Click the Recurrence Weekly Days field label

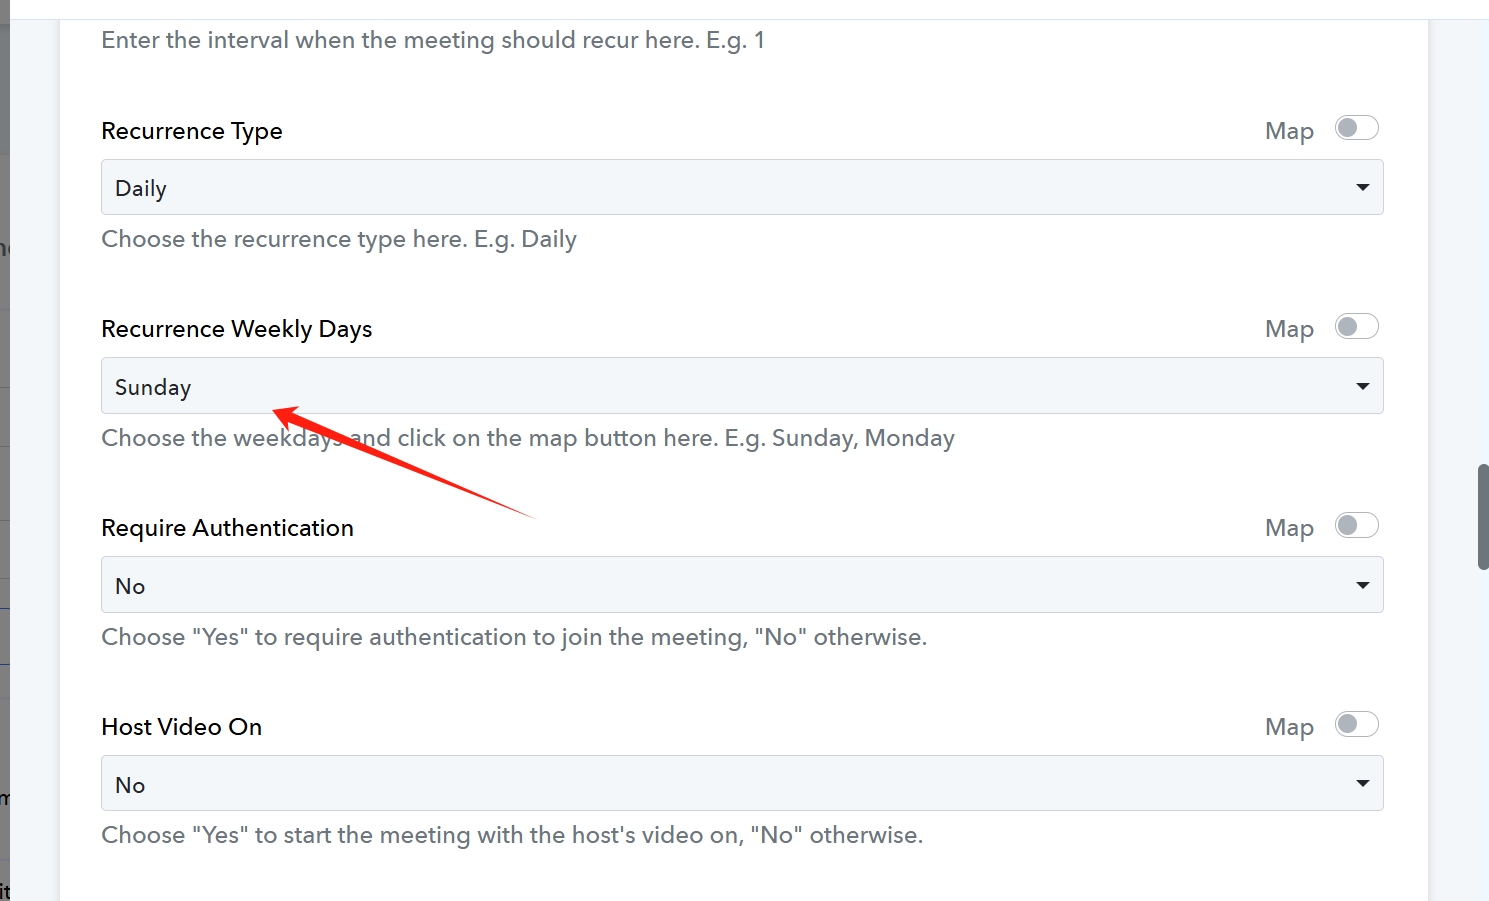tap(237, 329)
